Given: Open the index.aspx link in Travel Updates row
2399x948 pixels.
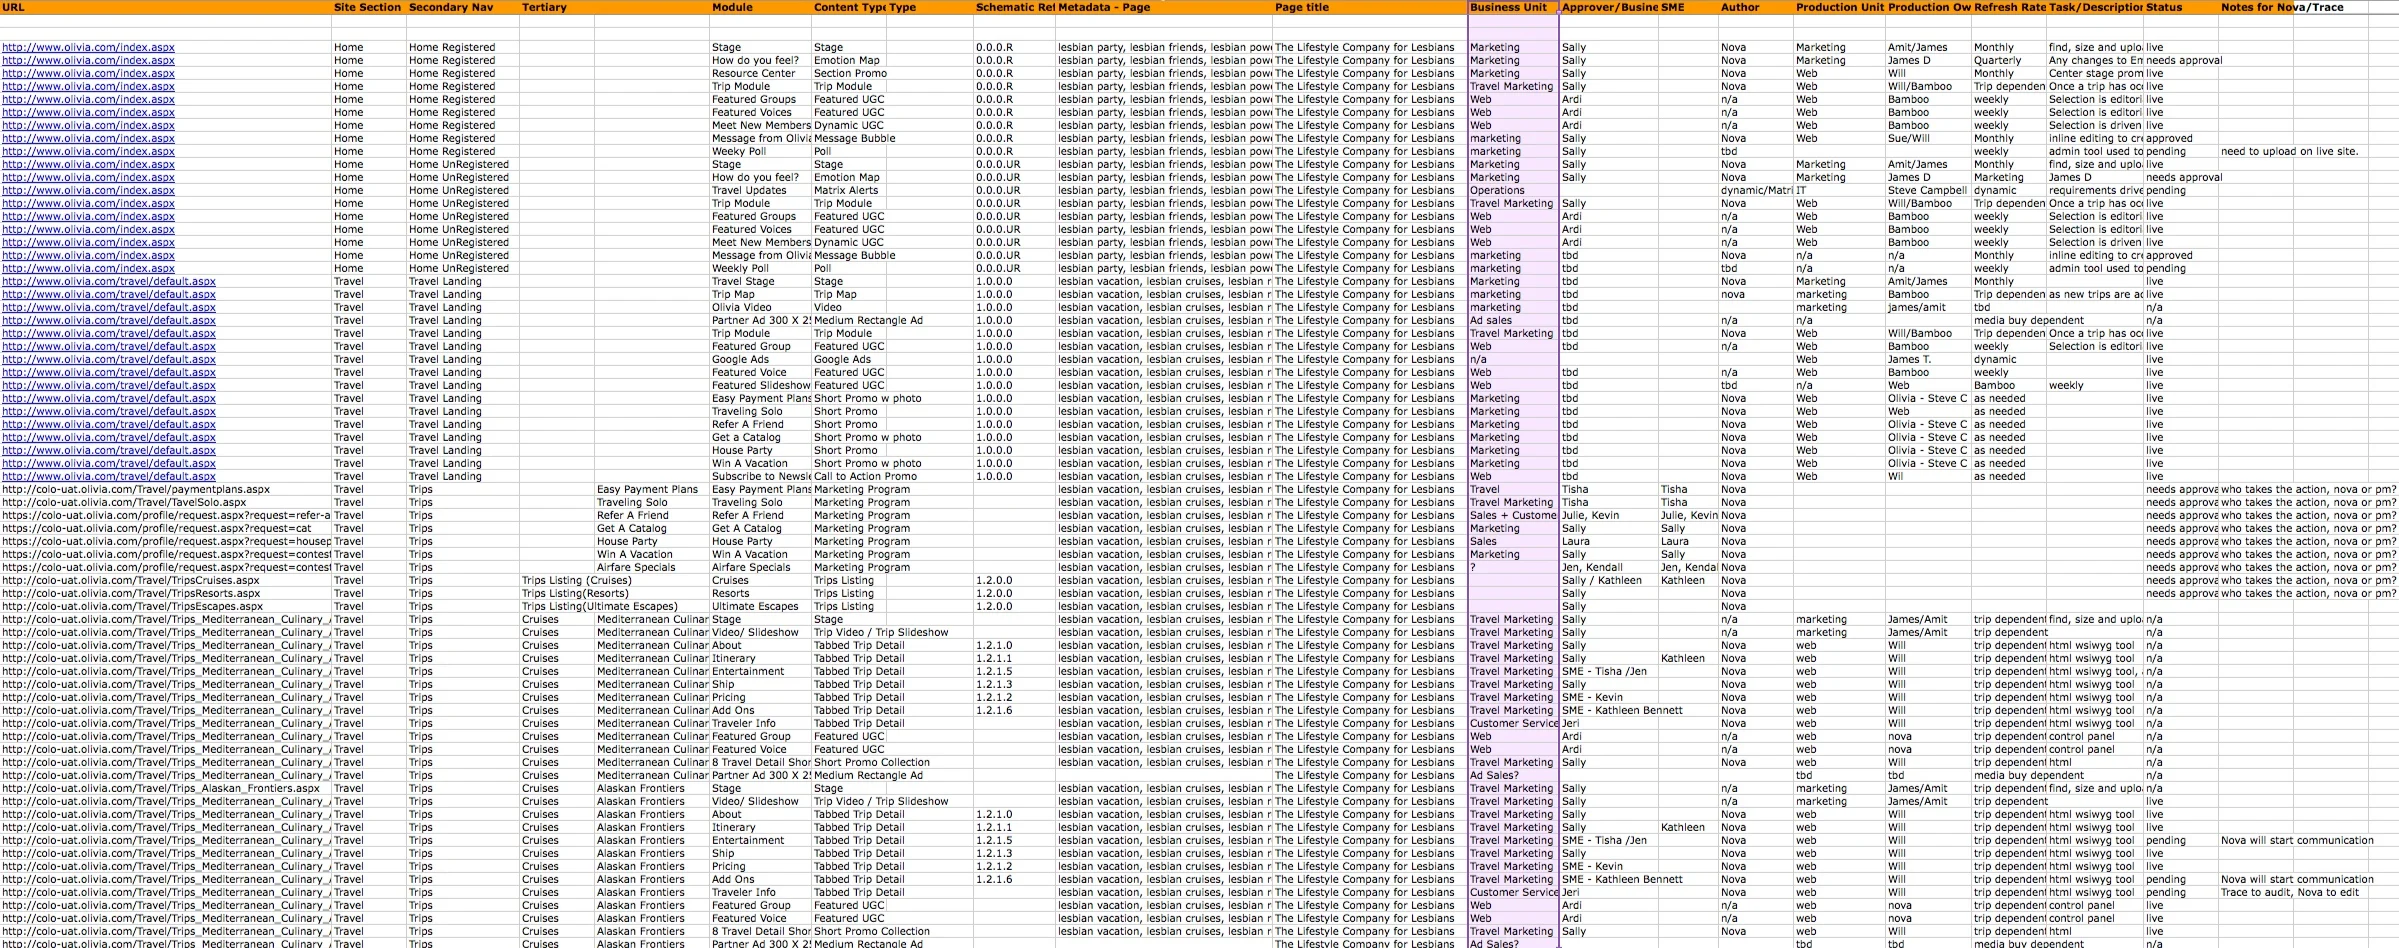Looking at the screenshot, I should 88,191.
